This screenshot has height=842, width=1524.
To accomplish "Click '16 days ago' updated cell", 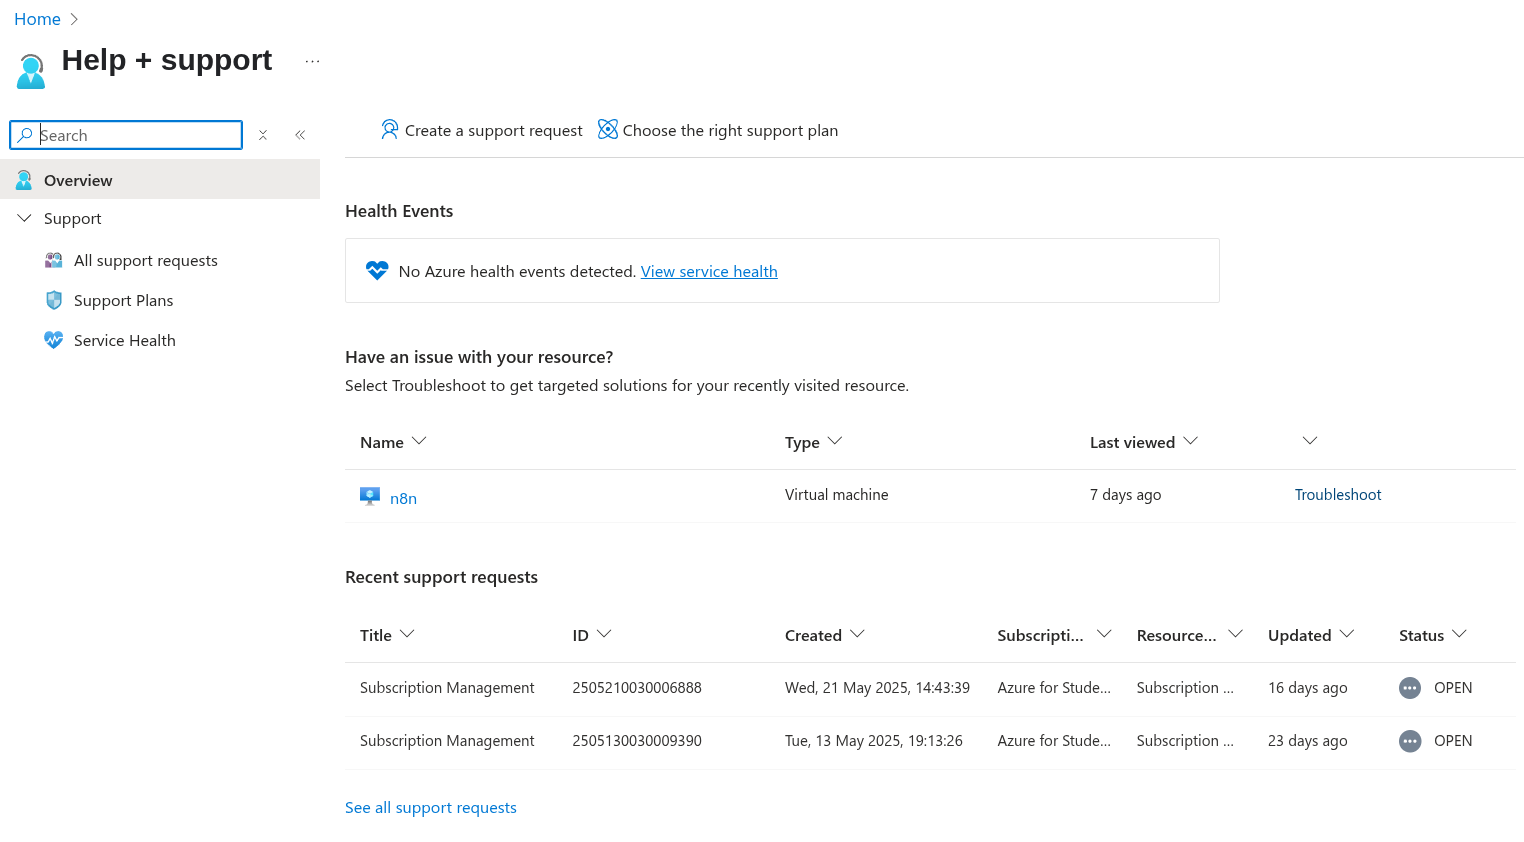I will 1308,688.
